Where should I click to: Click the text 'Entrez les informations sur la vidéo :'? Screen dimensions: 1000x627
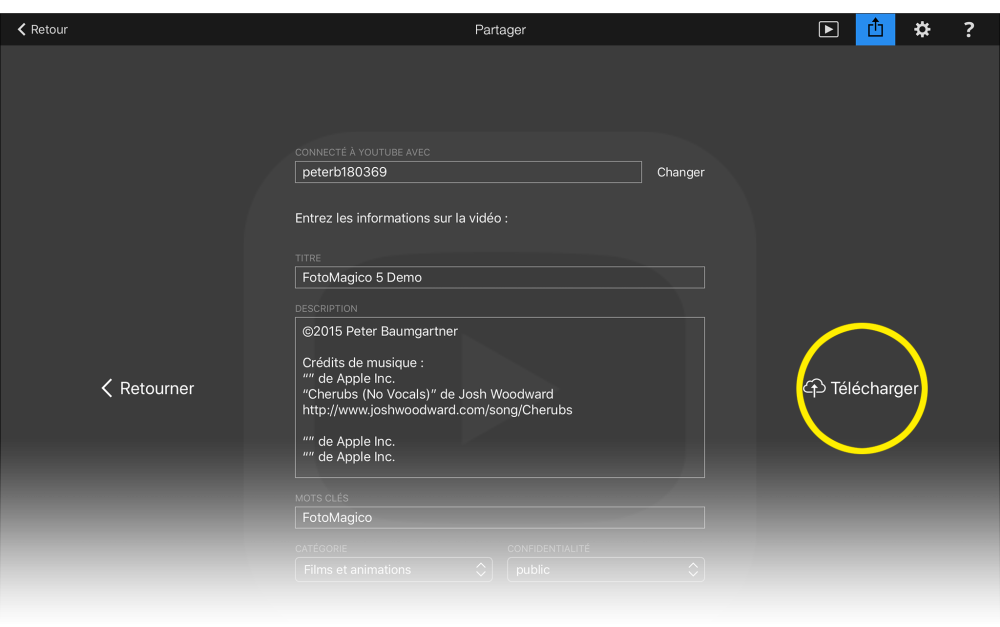click(401, 218)
